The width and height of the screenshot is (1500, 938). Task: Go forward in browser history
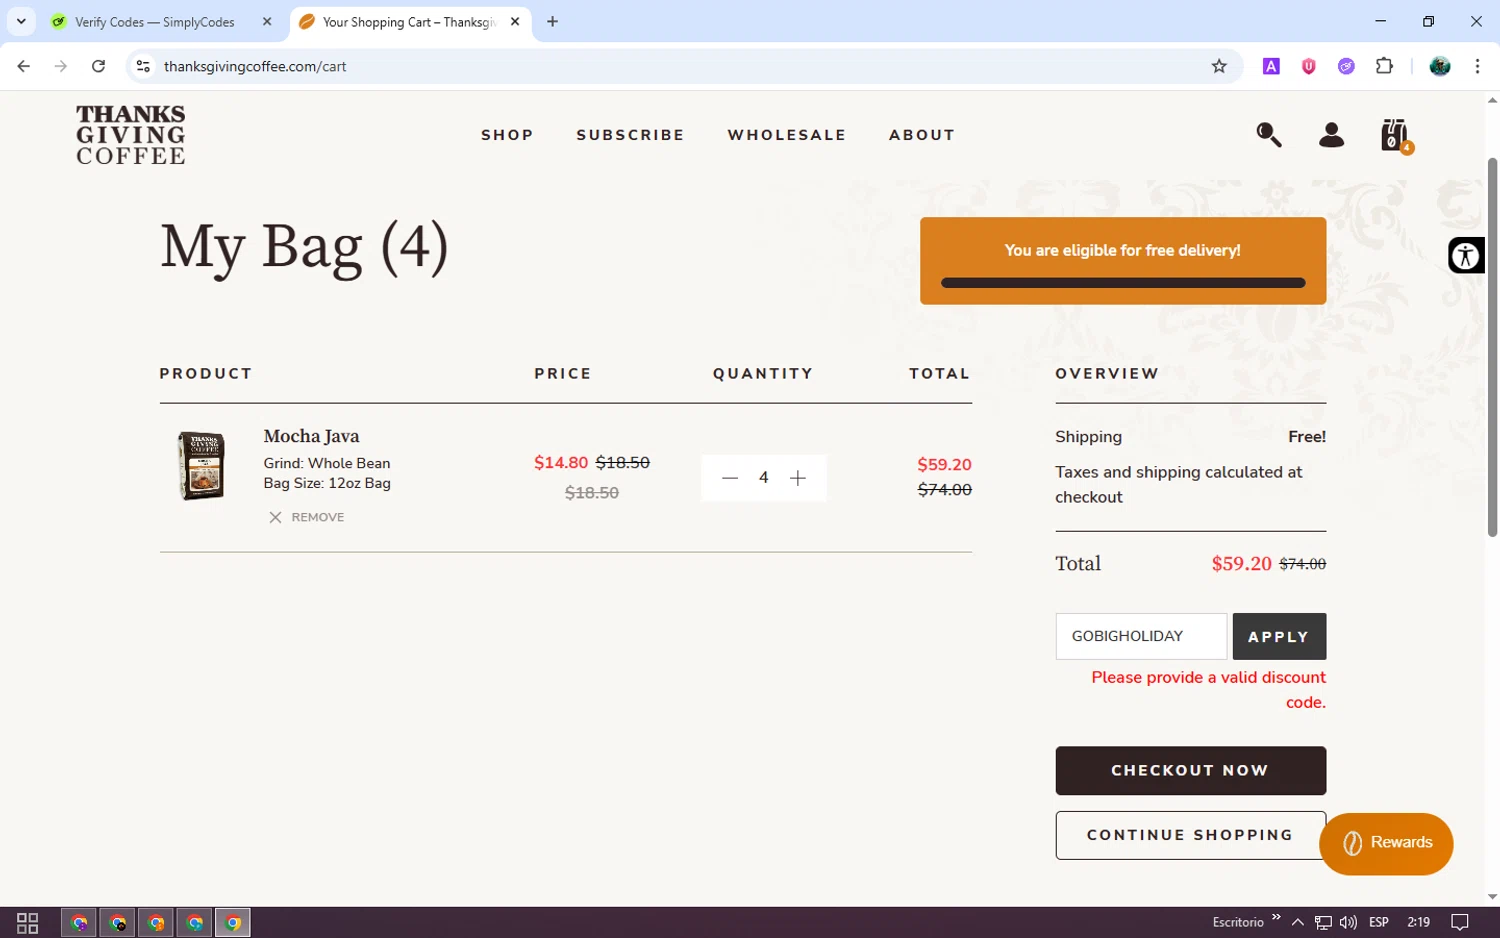point(61,66)
